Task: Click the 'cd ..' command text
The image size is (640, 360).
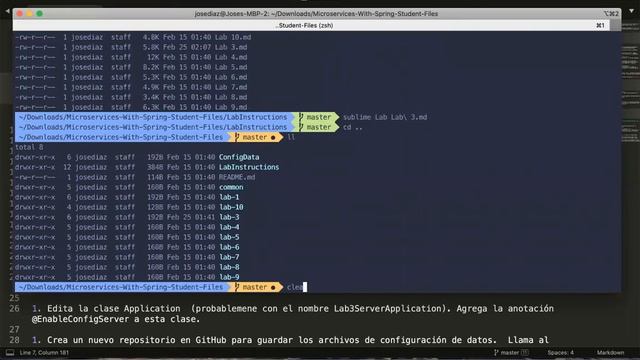Action: (x=353, y=127)
